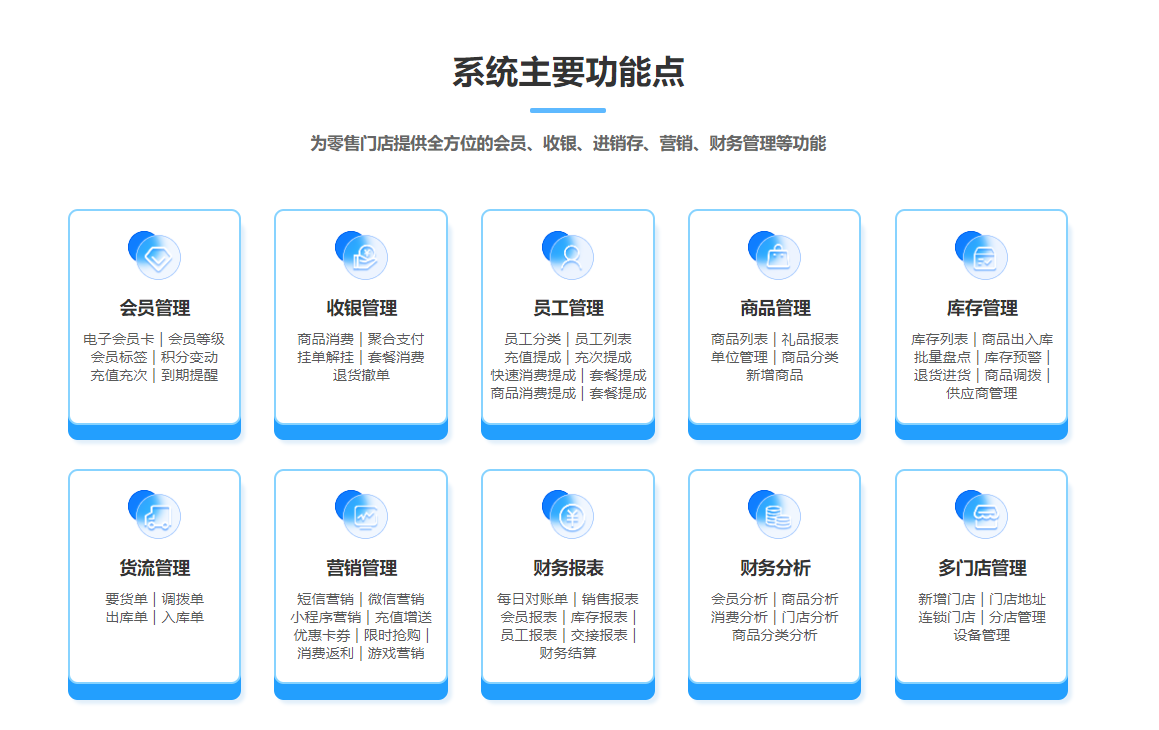1159x730 pixels.
Task: Click 挂单解挂 in 收银管理 card
Action: click(x=325, y=357)
